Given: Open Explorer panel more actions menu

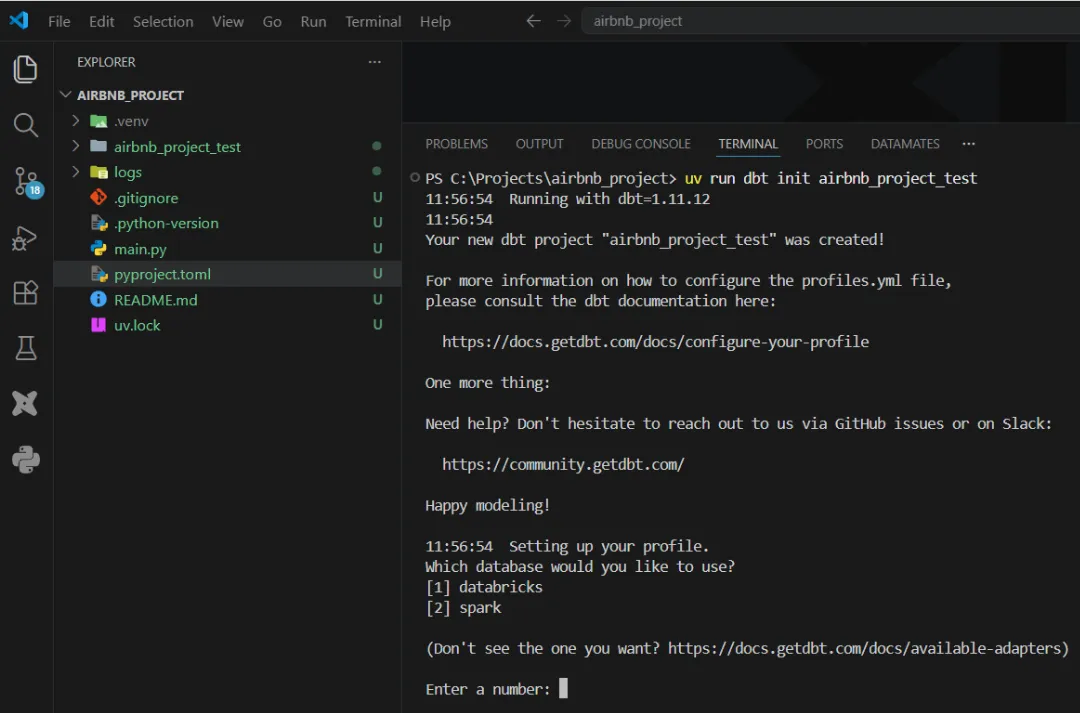Looking at the screenshot, I should (374, 62).
